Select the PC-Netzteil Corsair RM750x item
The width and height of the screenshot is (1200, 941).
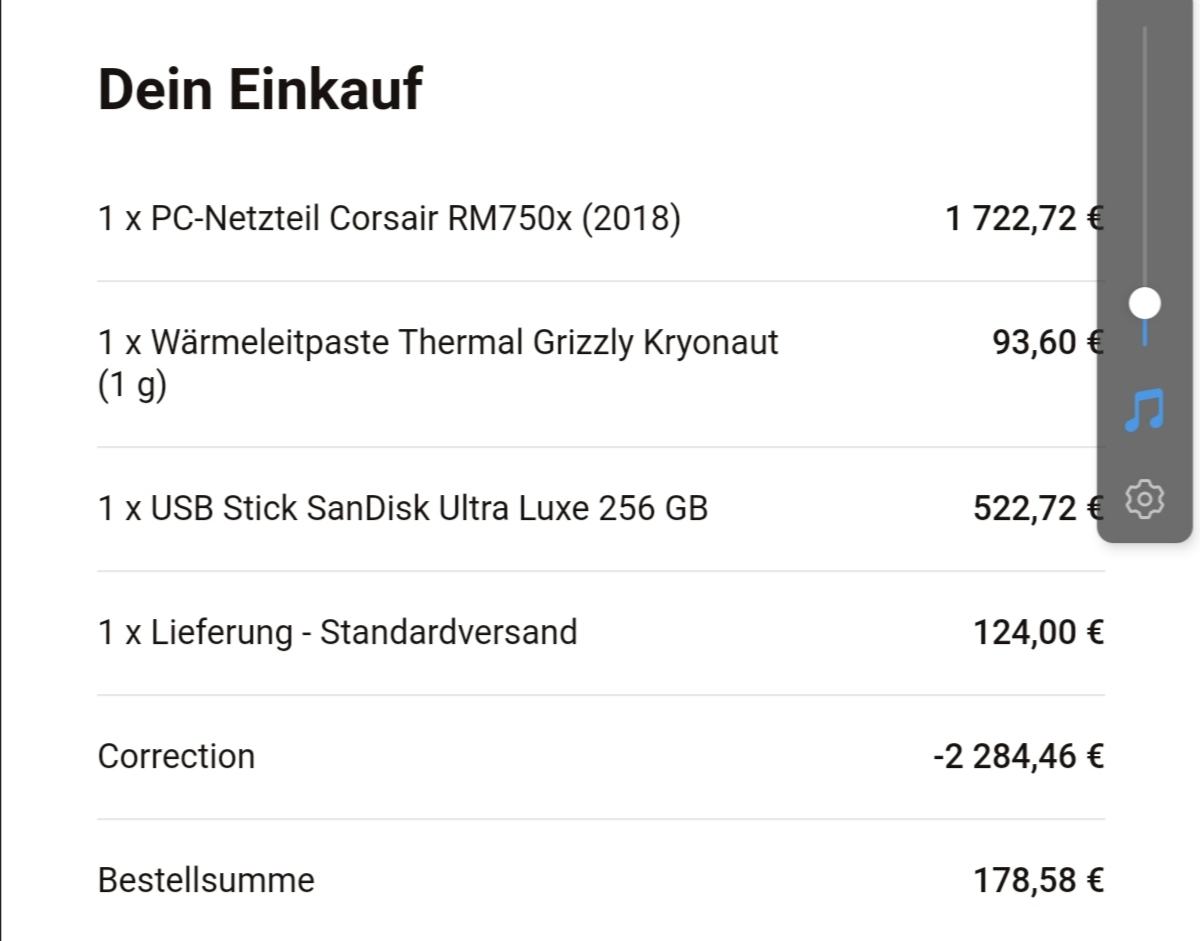coord(388,218)
